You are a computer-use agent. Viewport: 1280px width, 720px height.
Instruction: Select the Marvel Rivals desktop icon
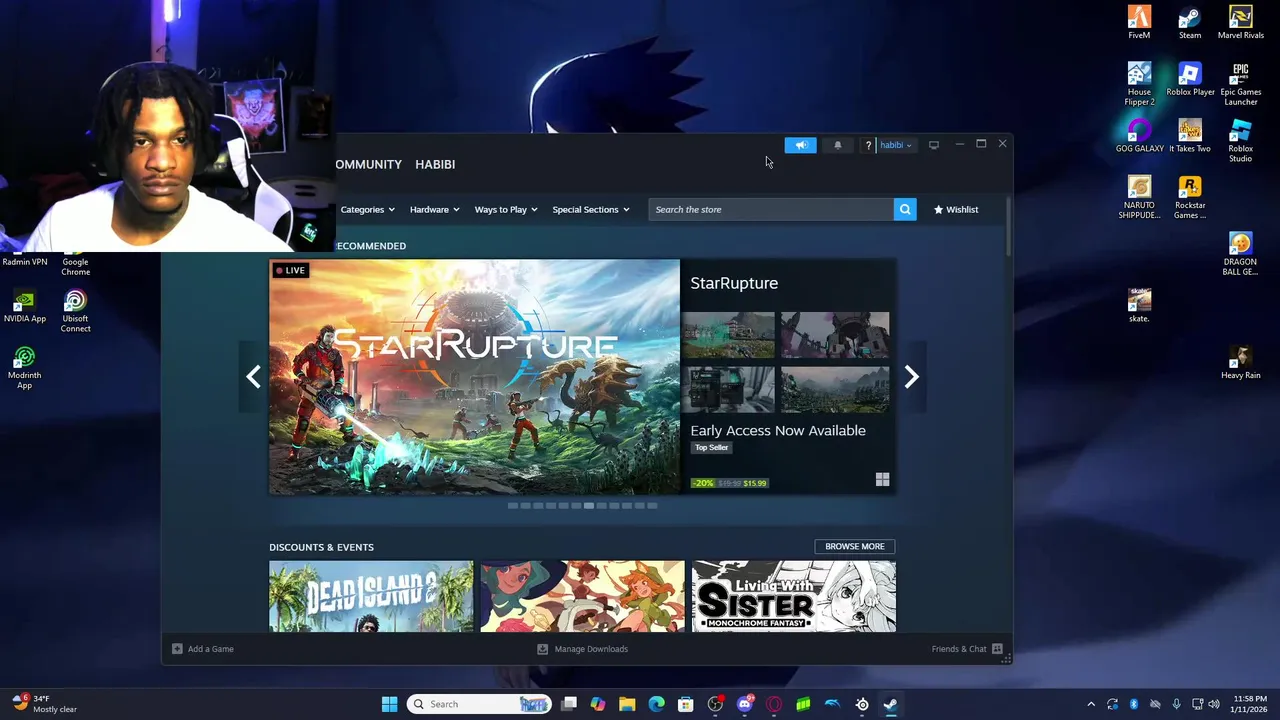(x=1241, y=22)
